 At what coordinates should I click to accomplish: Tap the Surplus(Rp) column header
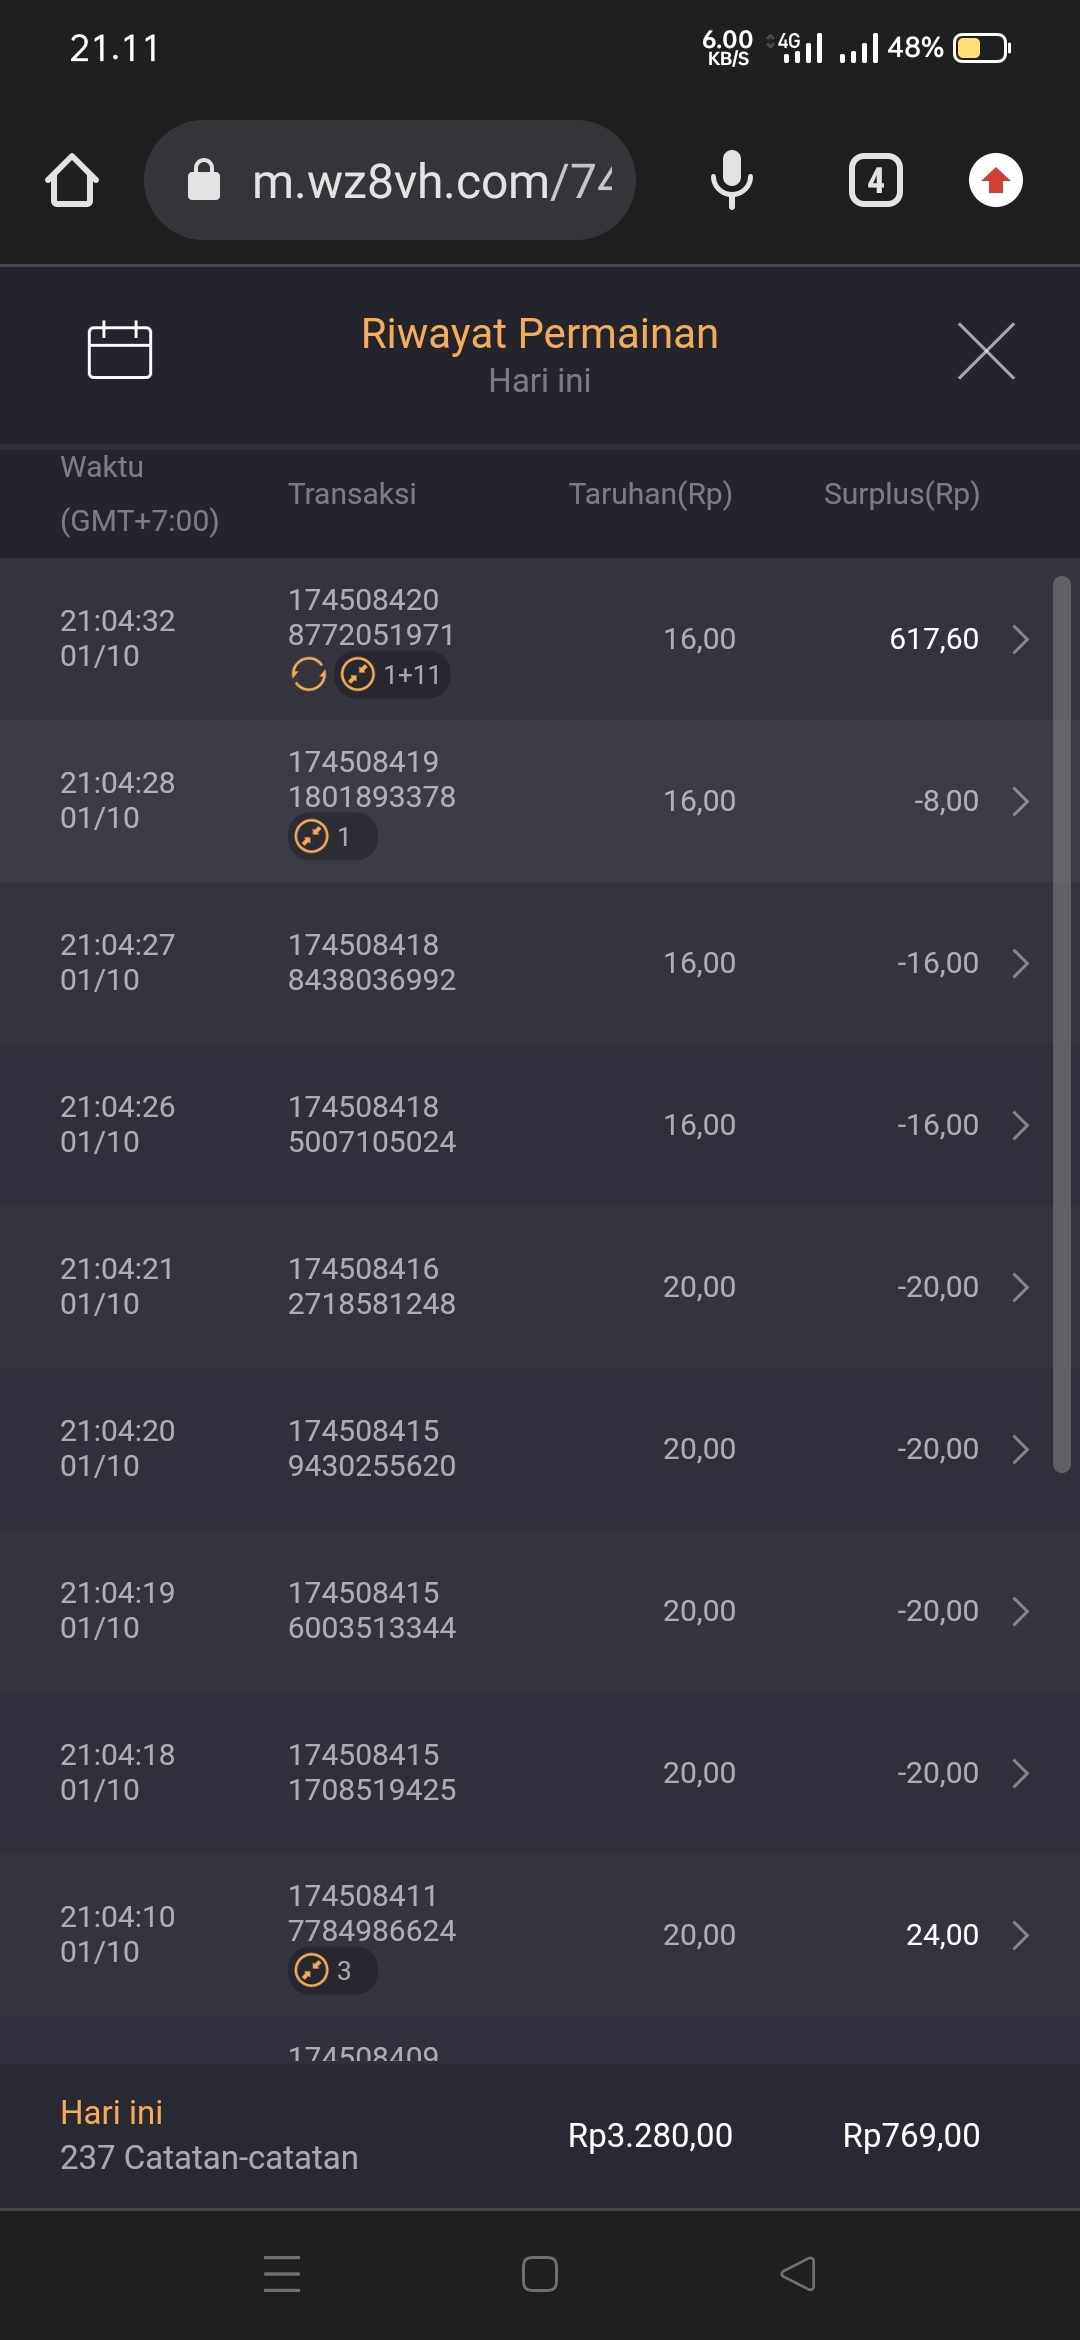click(x=901, y=494)
